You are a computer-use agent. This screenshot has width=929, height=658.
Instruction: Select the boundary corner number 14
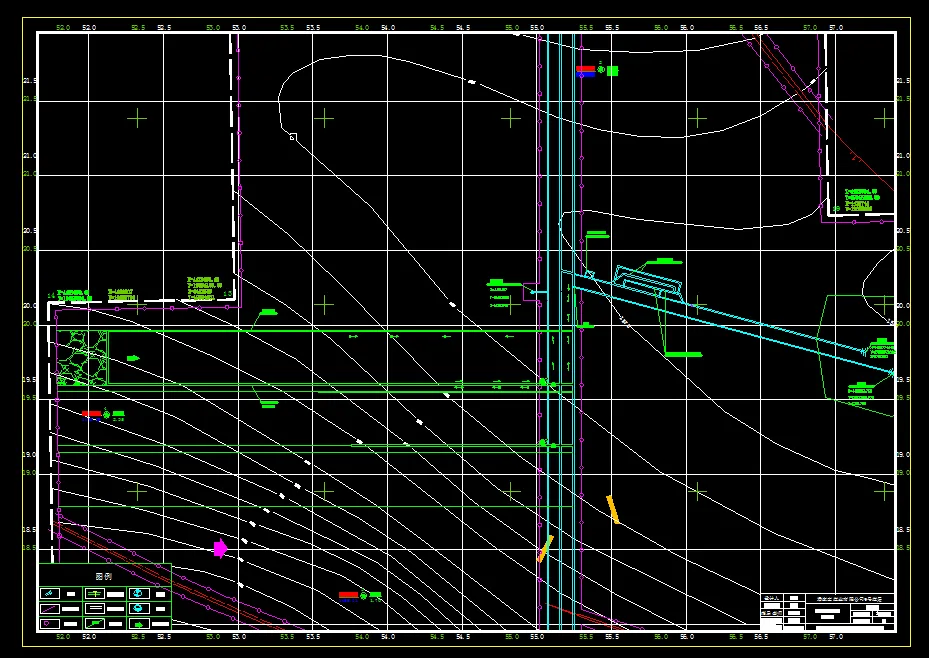tap(51, 295)
